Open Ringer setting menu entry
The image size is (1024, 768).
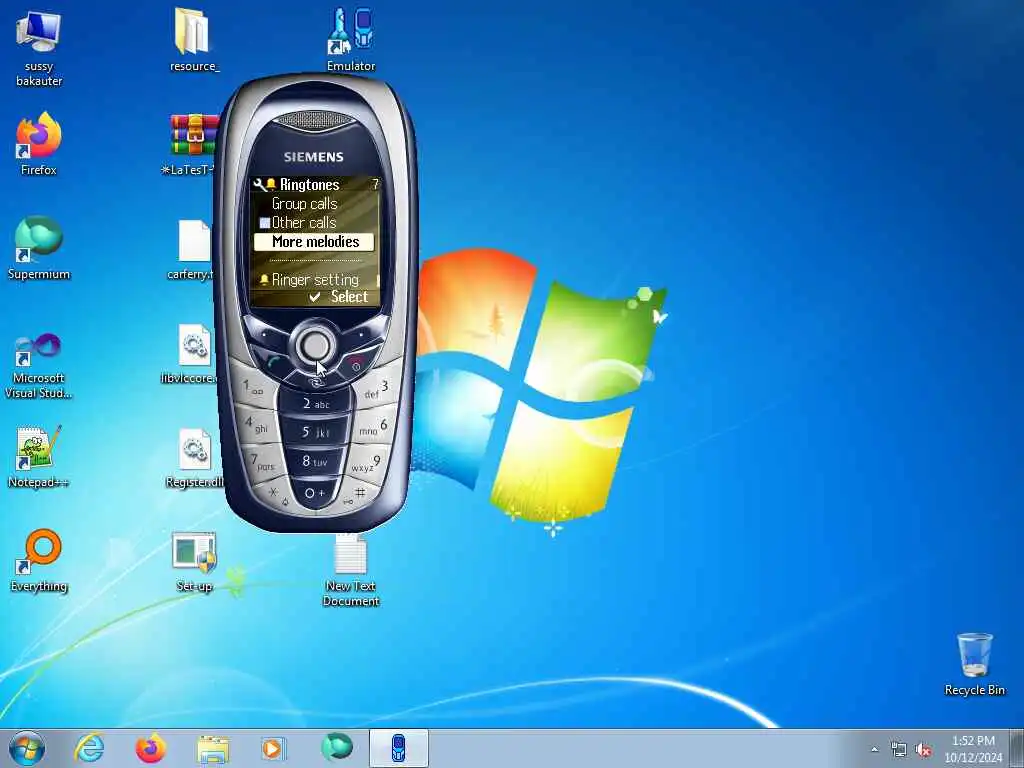[x=314, y=280]
